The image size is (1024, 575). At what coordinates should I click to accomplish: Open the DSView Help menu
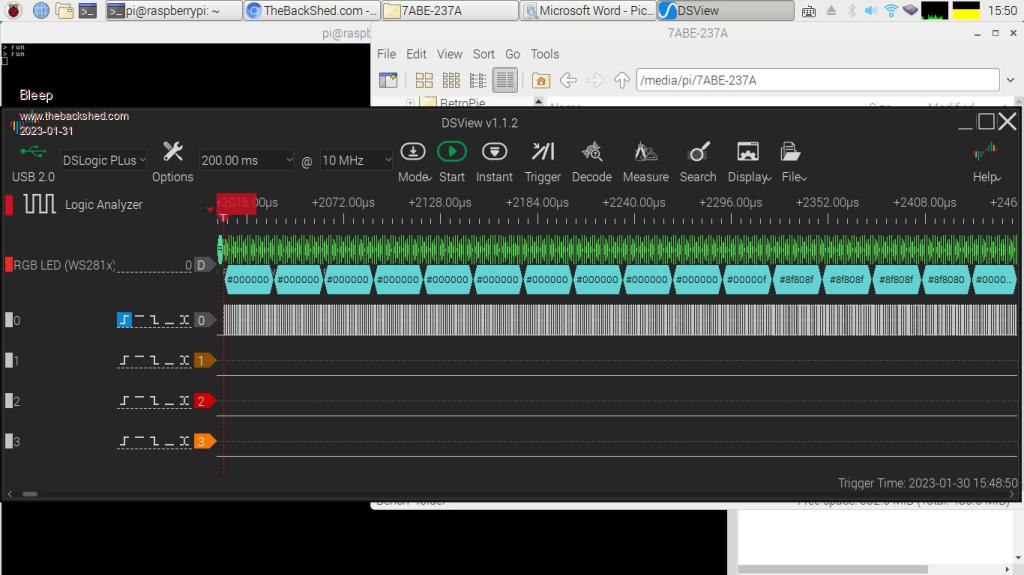[x=986, y=152]
